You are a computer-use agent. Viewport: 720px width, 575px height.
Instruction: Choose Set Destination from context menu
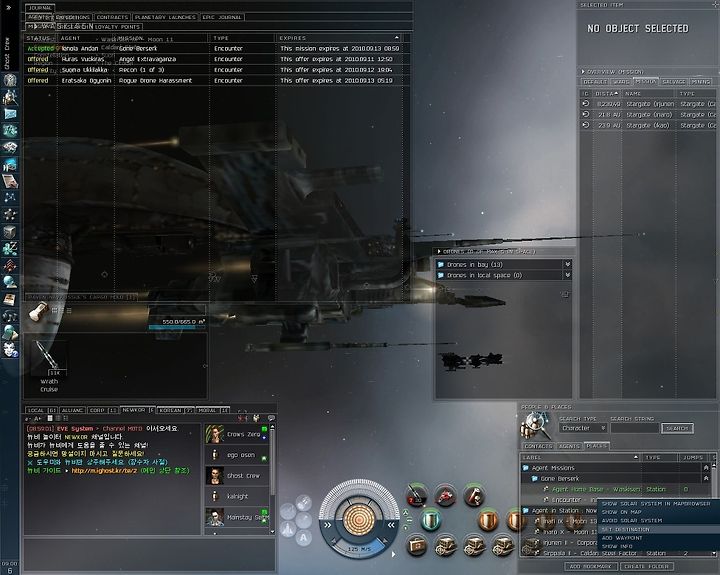click(659, 529)
